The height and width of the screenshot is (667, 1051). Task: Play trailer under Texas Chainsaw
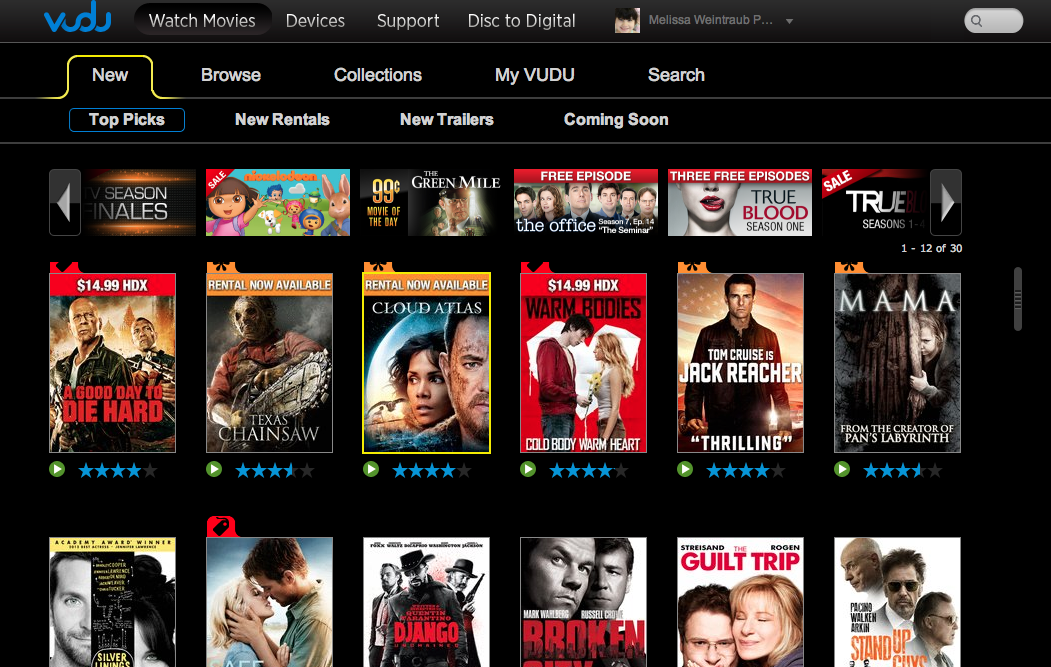click(x=214, y=469)
